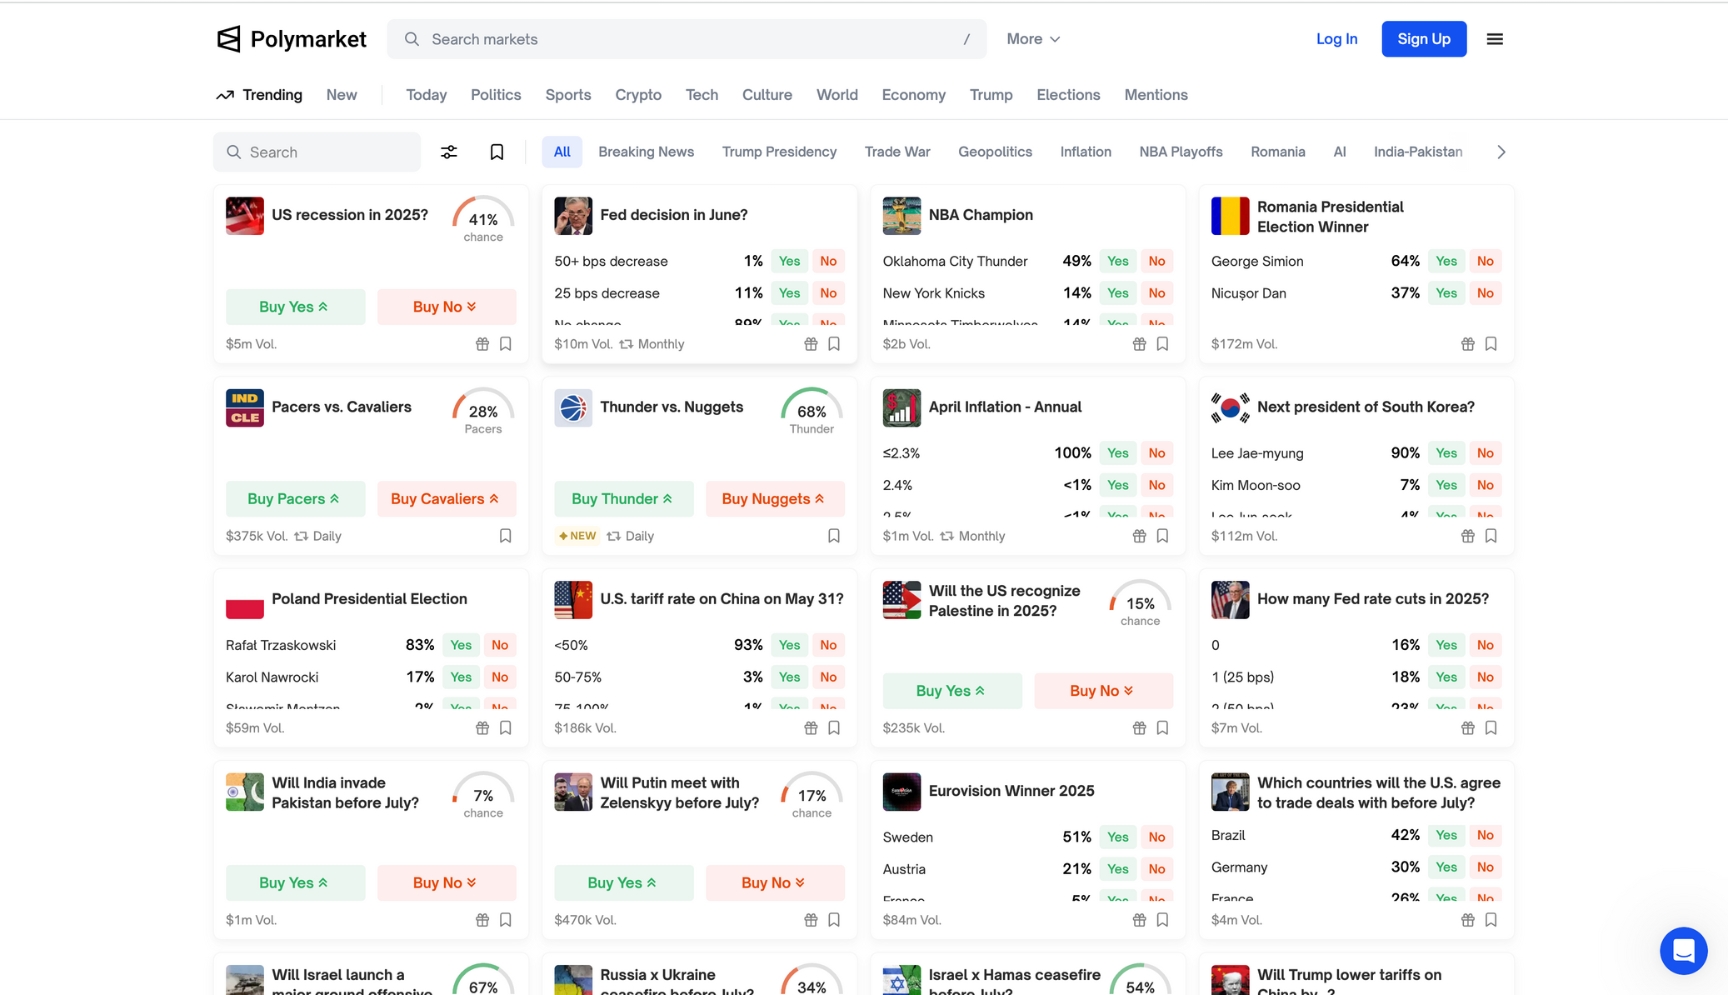Buy No on US recession in 2025

(x=446, y=307)
